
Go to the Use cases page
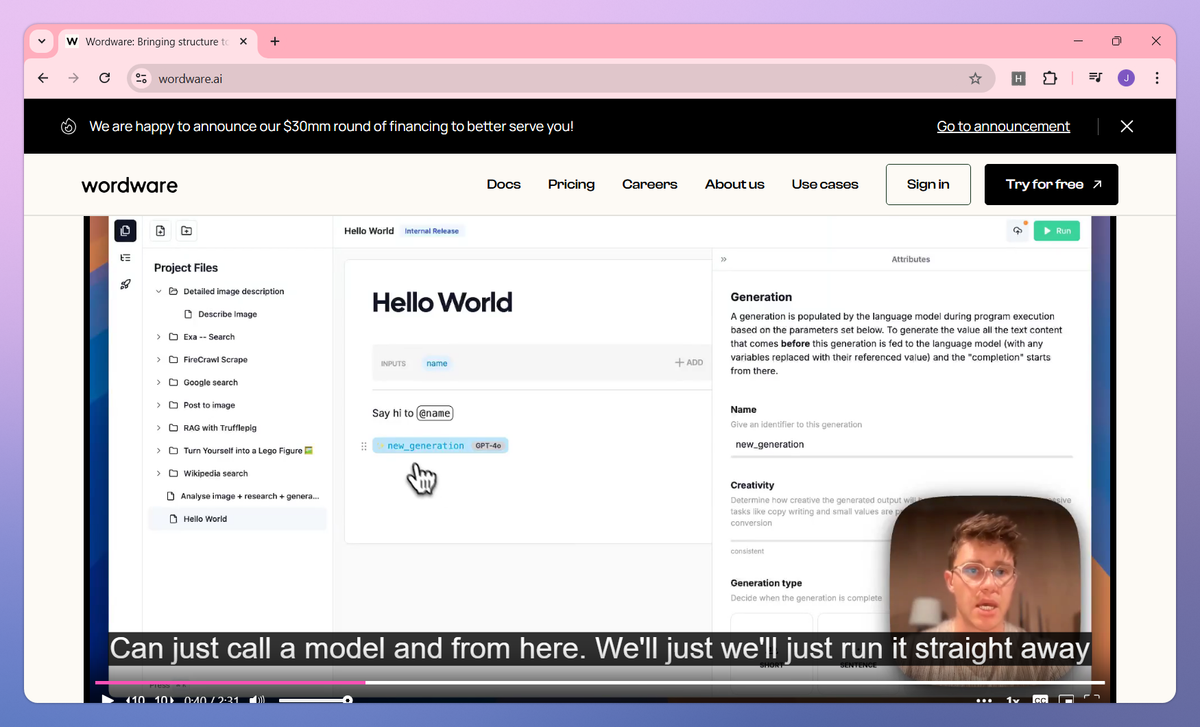click(x=824, y=184)
